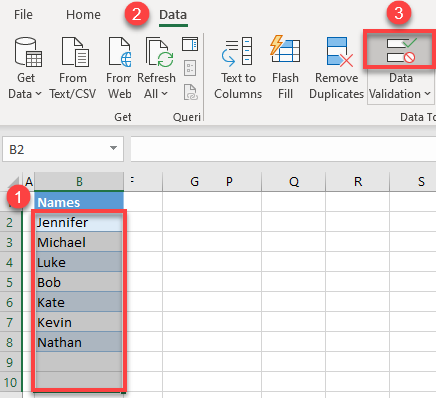Expand the Refresh All dropdown arrow
This screenshot has width=436, height=398.
[x=165, y=94]
